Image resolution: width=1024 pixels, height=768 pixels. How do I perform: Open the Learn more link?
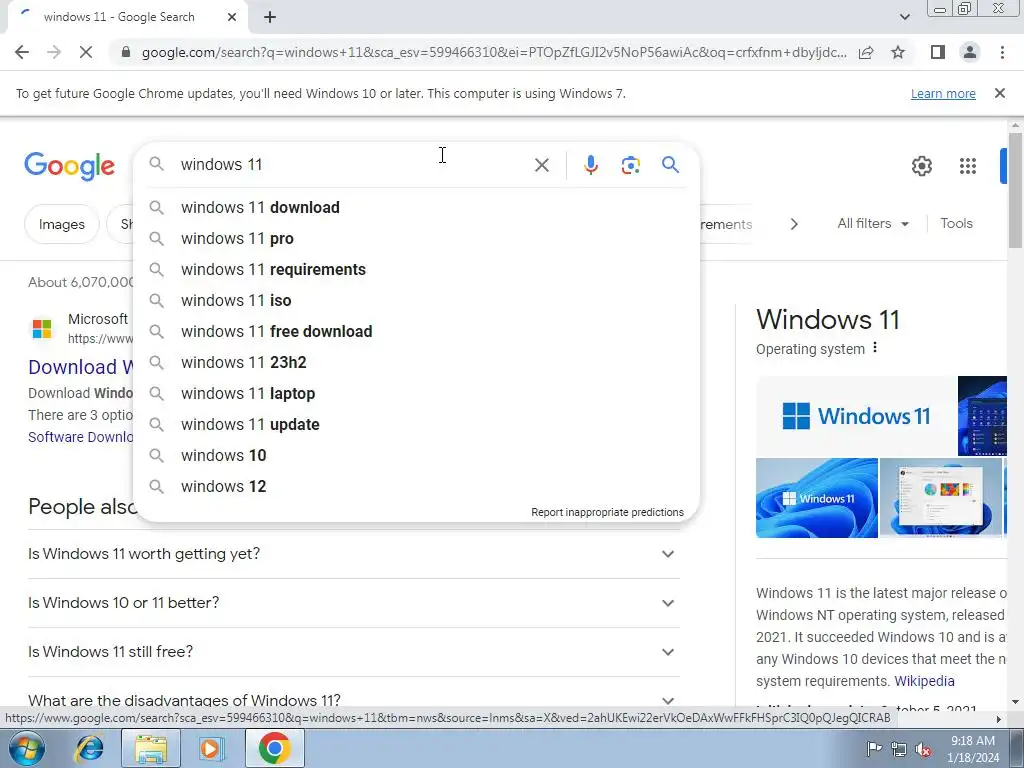pyautogui.click(x=943, y=93)
